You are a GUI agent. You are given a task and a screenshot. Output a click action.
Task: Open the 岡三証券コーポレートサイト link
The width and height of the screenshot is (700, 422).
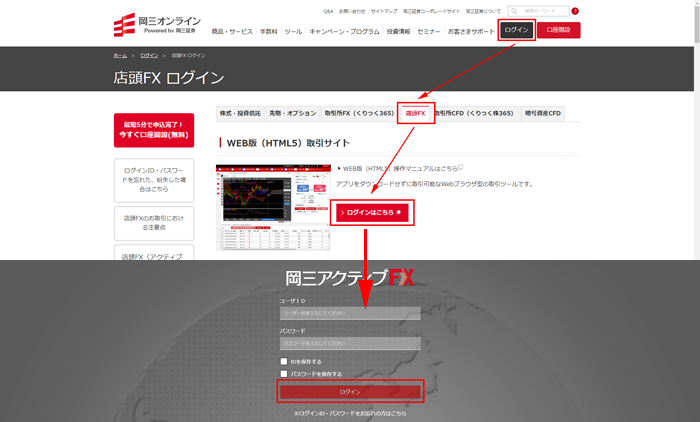pyautogui.click(x=431, y=11)
